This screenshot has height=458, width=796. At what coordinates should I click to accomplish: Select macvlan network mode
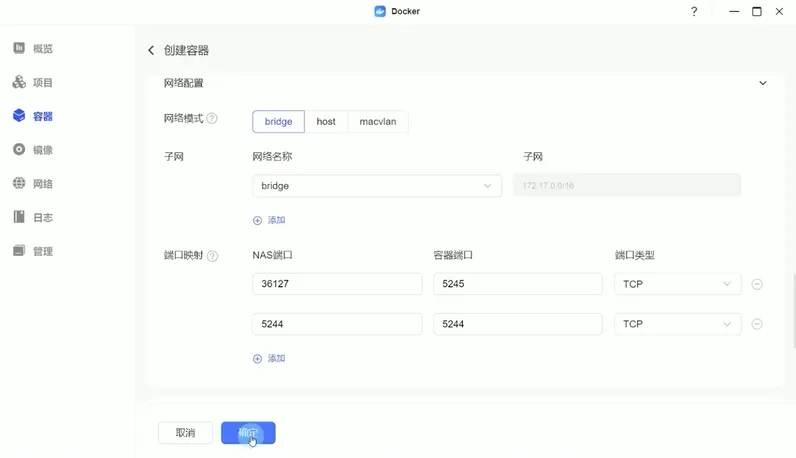click(378, 121)
